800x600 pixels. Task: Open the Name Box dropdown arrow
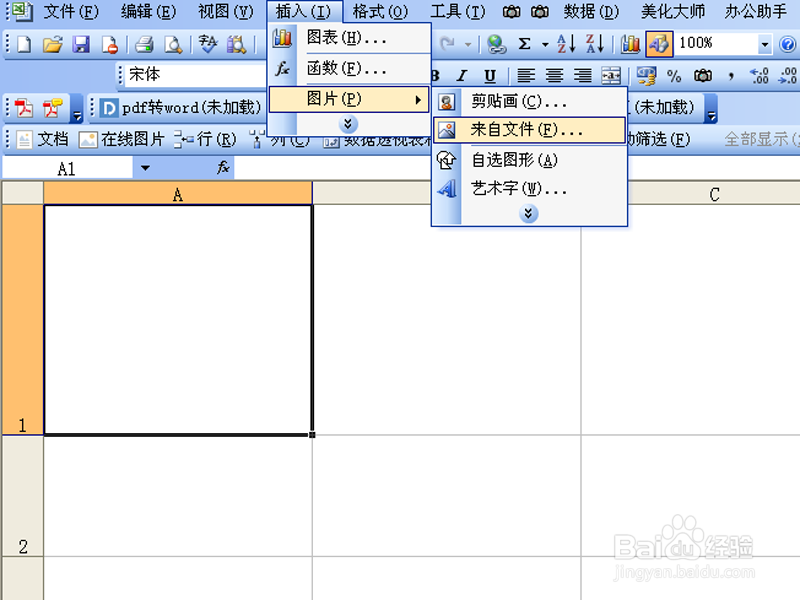145,168
